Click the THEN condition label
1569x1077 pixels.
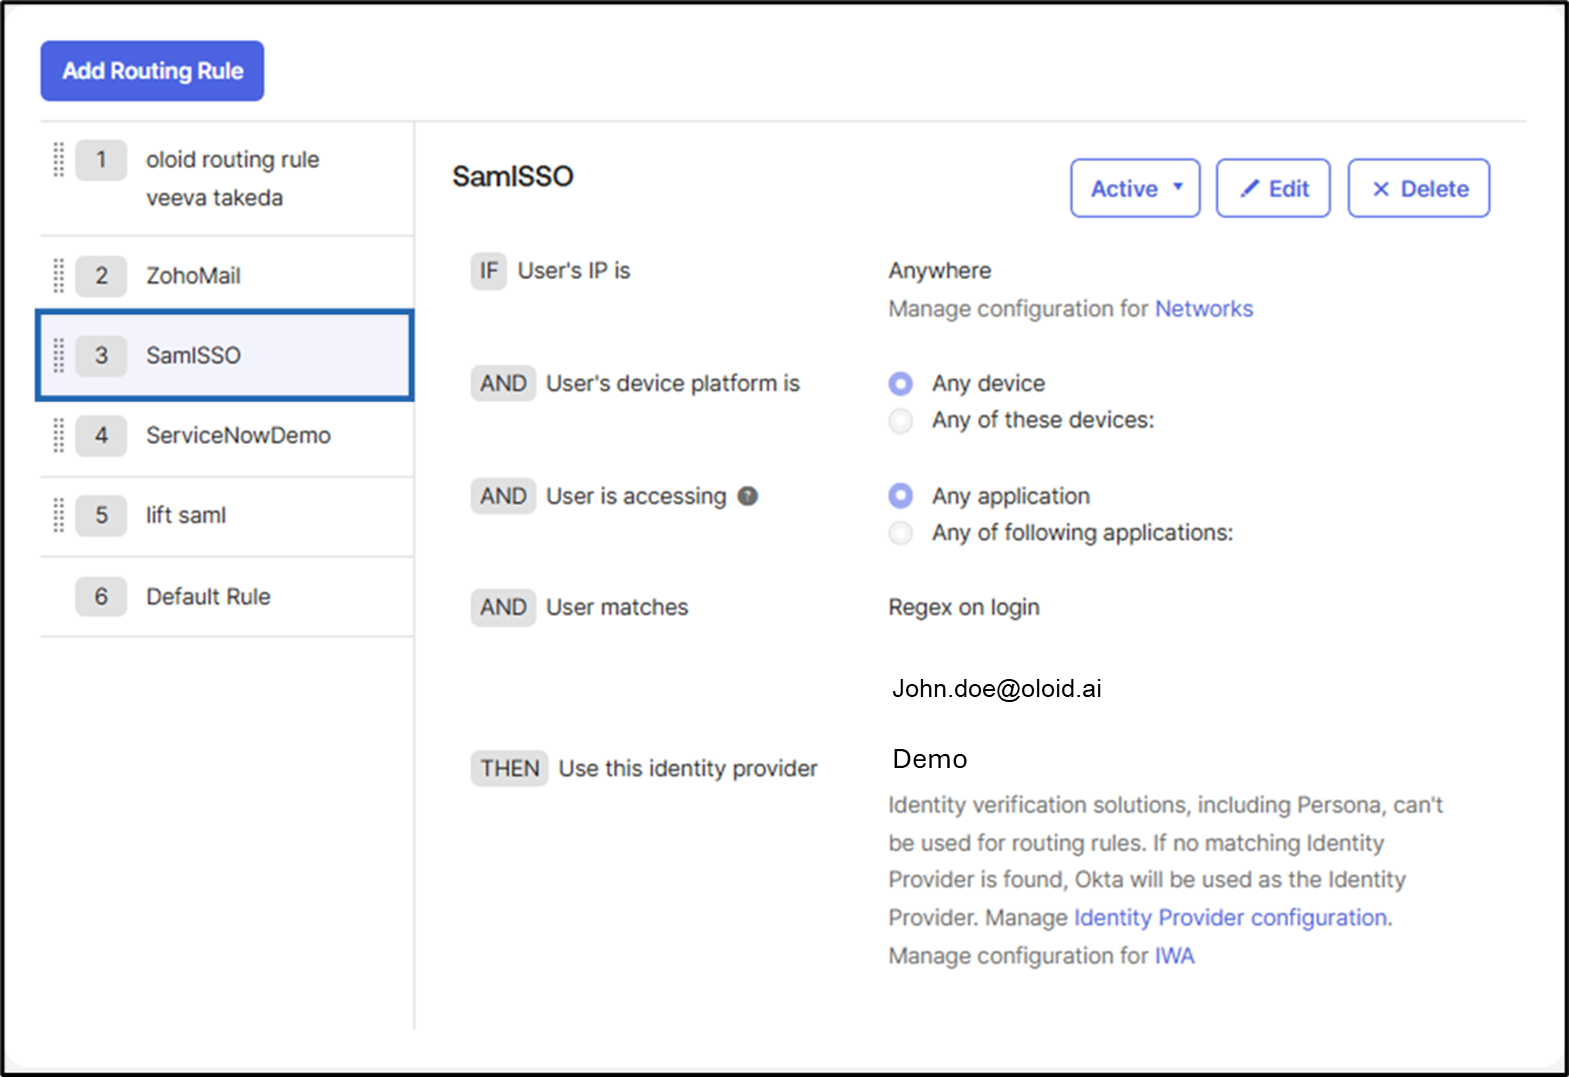(509, 769)
